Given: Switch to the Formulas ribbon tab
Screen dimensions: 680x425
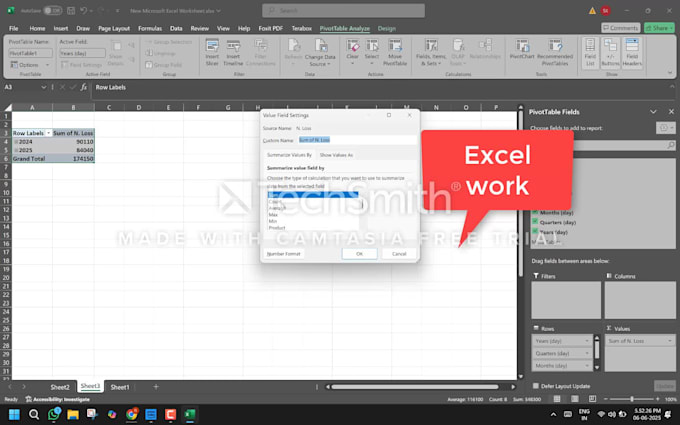Looking at the screenshot, I should coord(150,28).
